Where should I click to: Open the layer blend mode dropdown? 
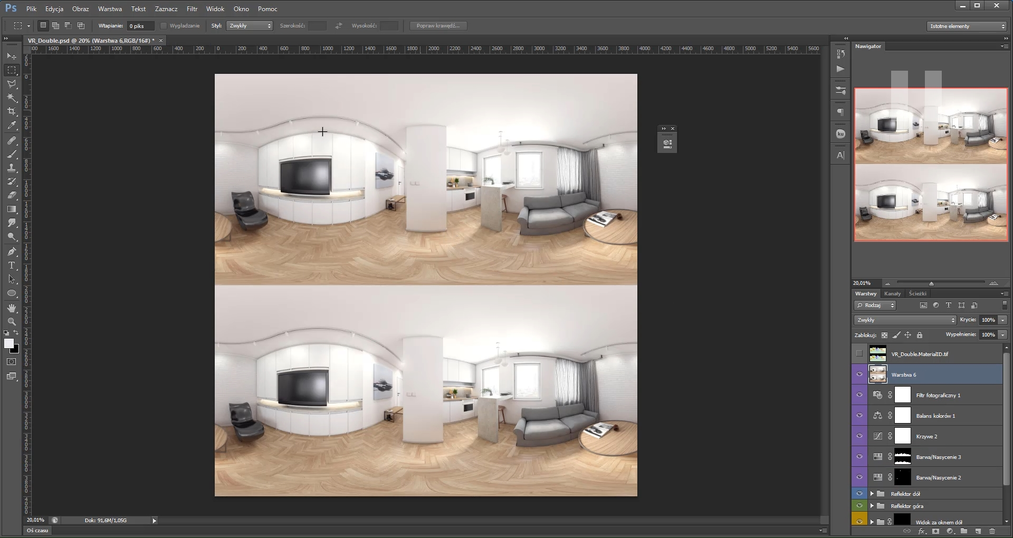click(904, 320)
